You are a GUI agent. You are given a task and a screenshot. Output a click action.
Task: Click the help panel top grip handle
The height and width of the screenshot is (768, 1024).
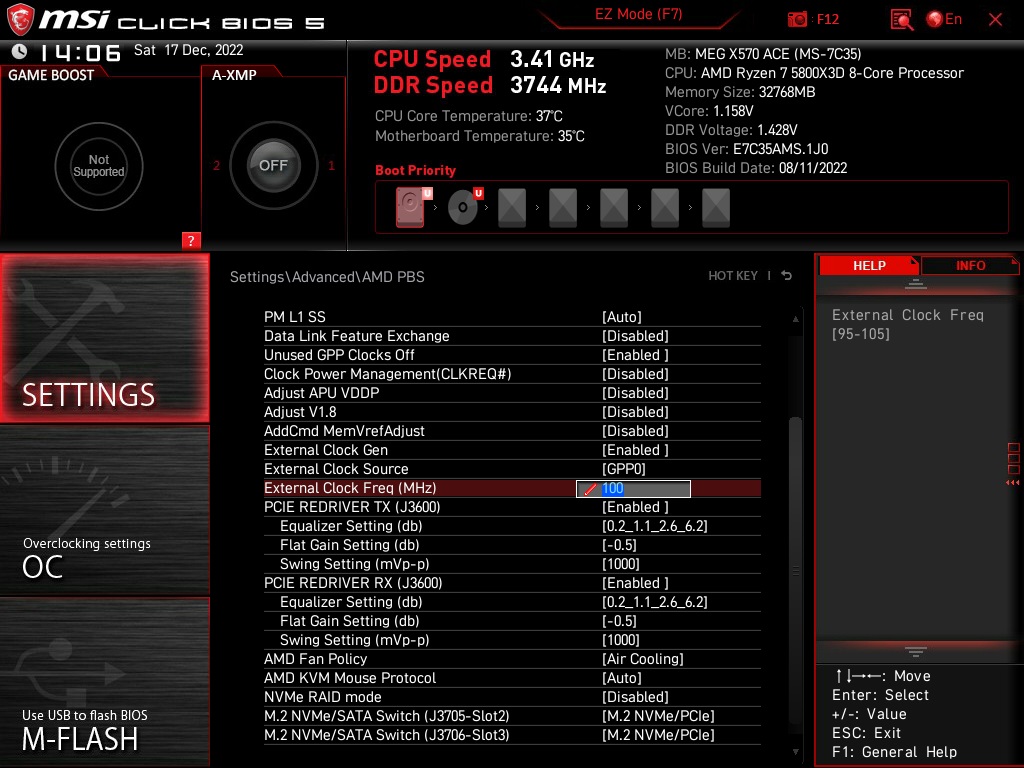tap(916, 284)
